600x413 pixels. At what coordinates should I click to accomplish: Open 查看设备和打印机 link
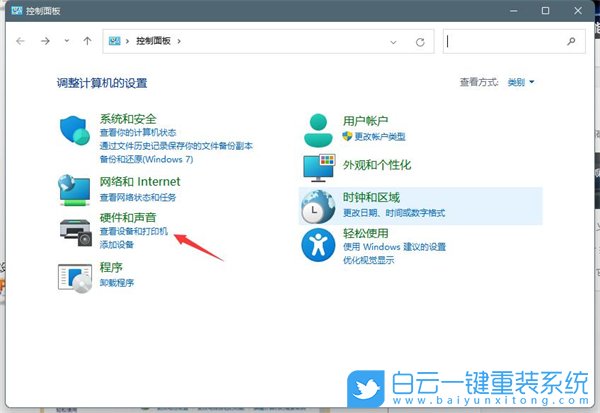pyautogui.click(x=134, y=231)
